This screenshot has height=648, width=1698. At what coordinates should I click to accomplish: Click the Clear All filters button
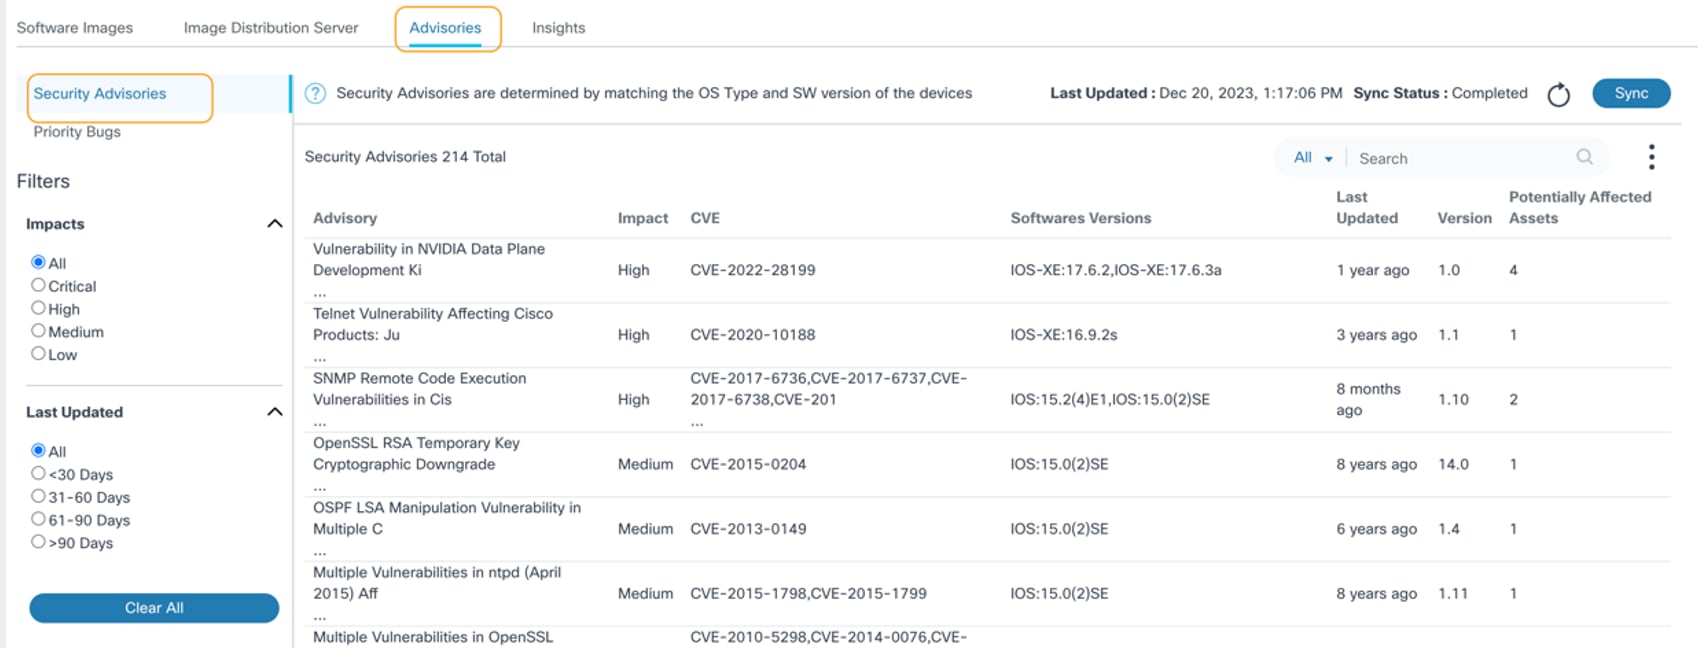[x=154, y=608]
